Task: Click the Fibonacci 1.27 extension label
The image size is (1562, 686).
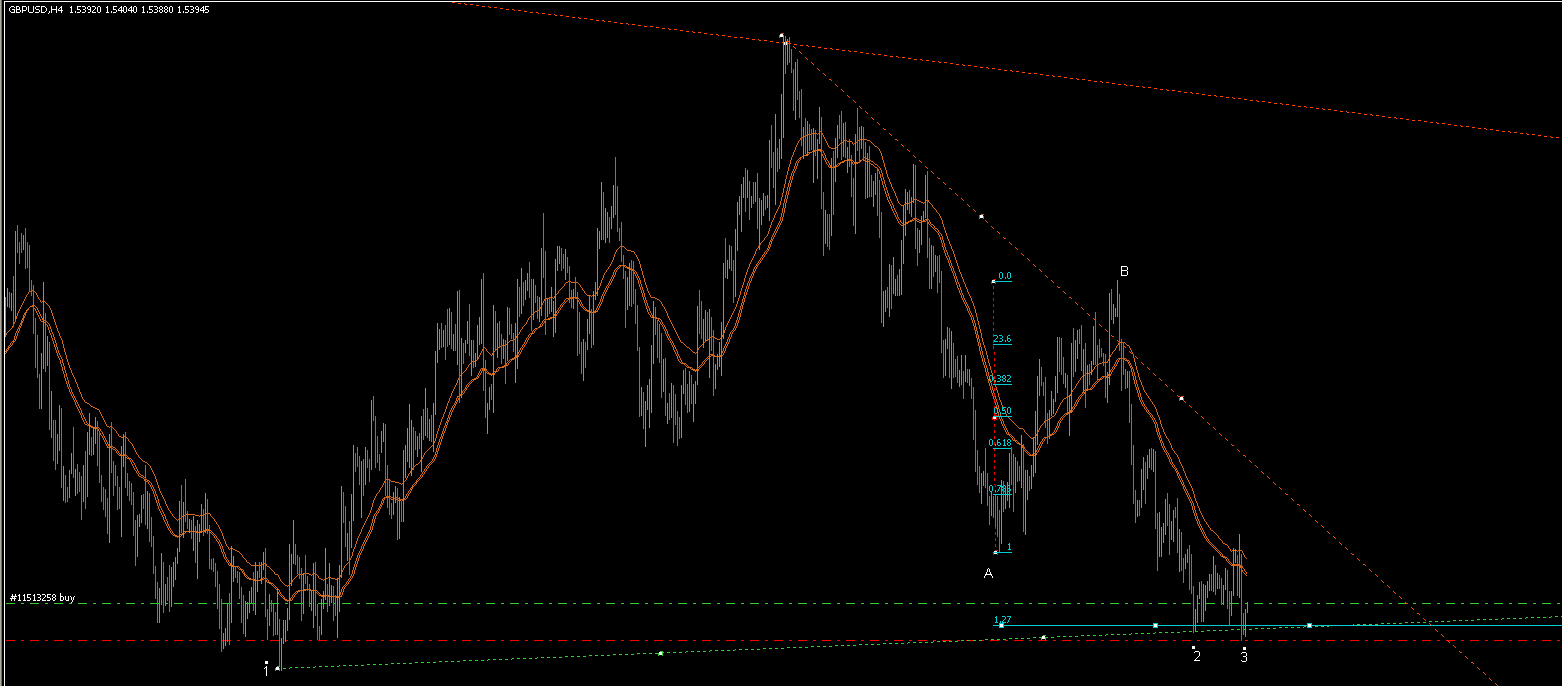Action: pos(1002,620)
